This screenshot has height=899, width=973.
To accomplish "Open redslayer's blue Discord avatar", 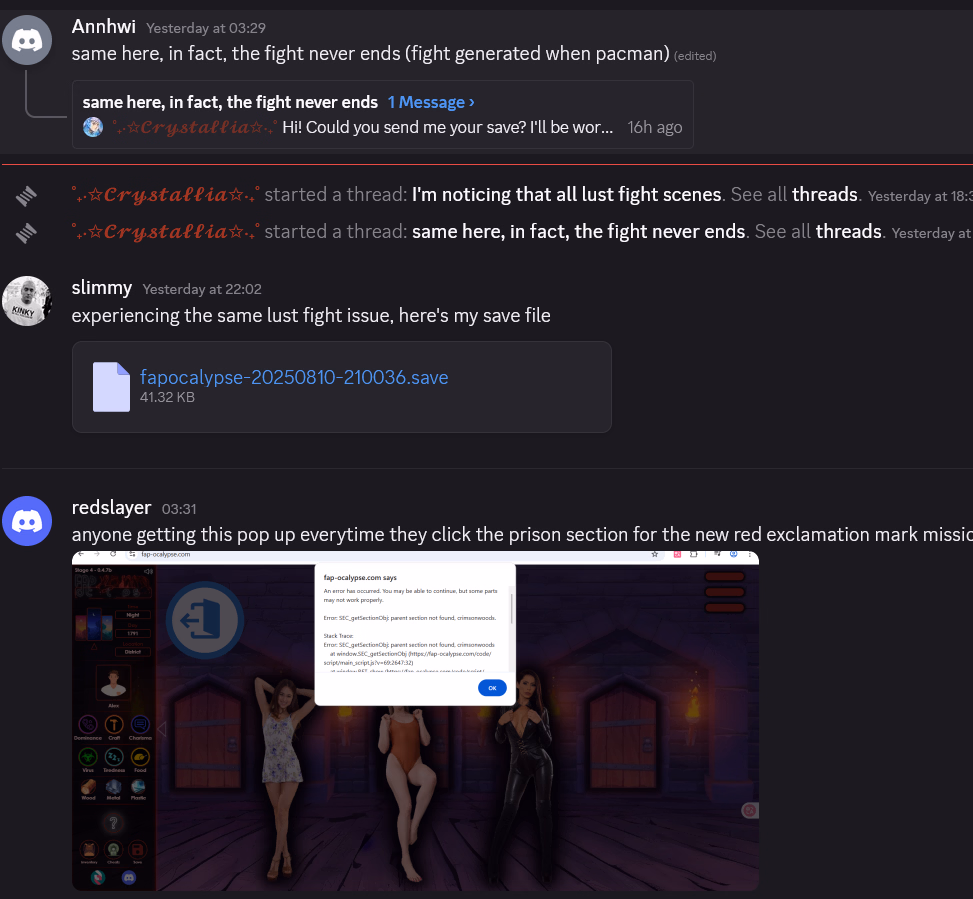I will point(27,521).
